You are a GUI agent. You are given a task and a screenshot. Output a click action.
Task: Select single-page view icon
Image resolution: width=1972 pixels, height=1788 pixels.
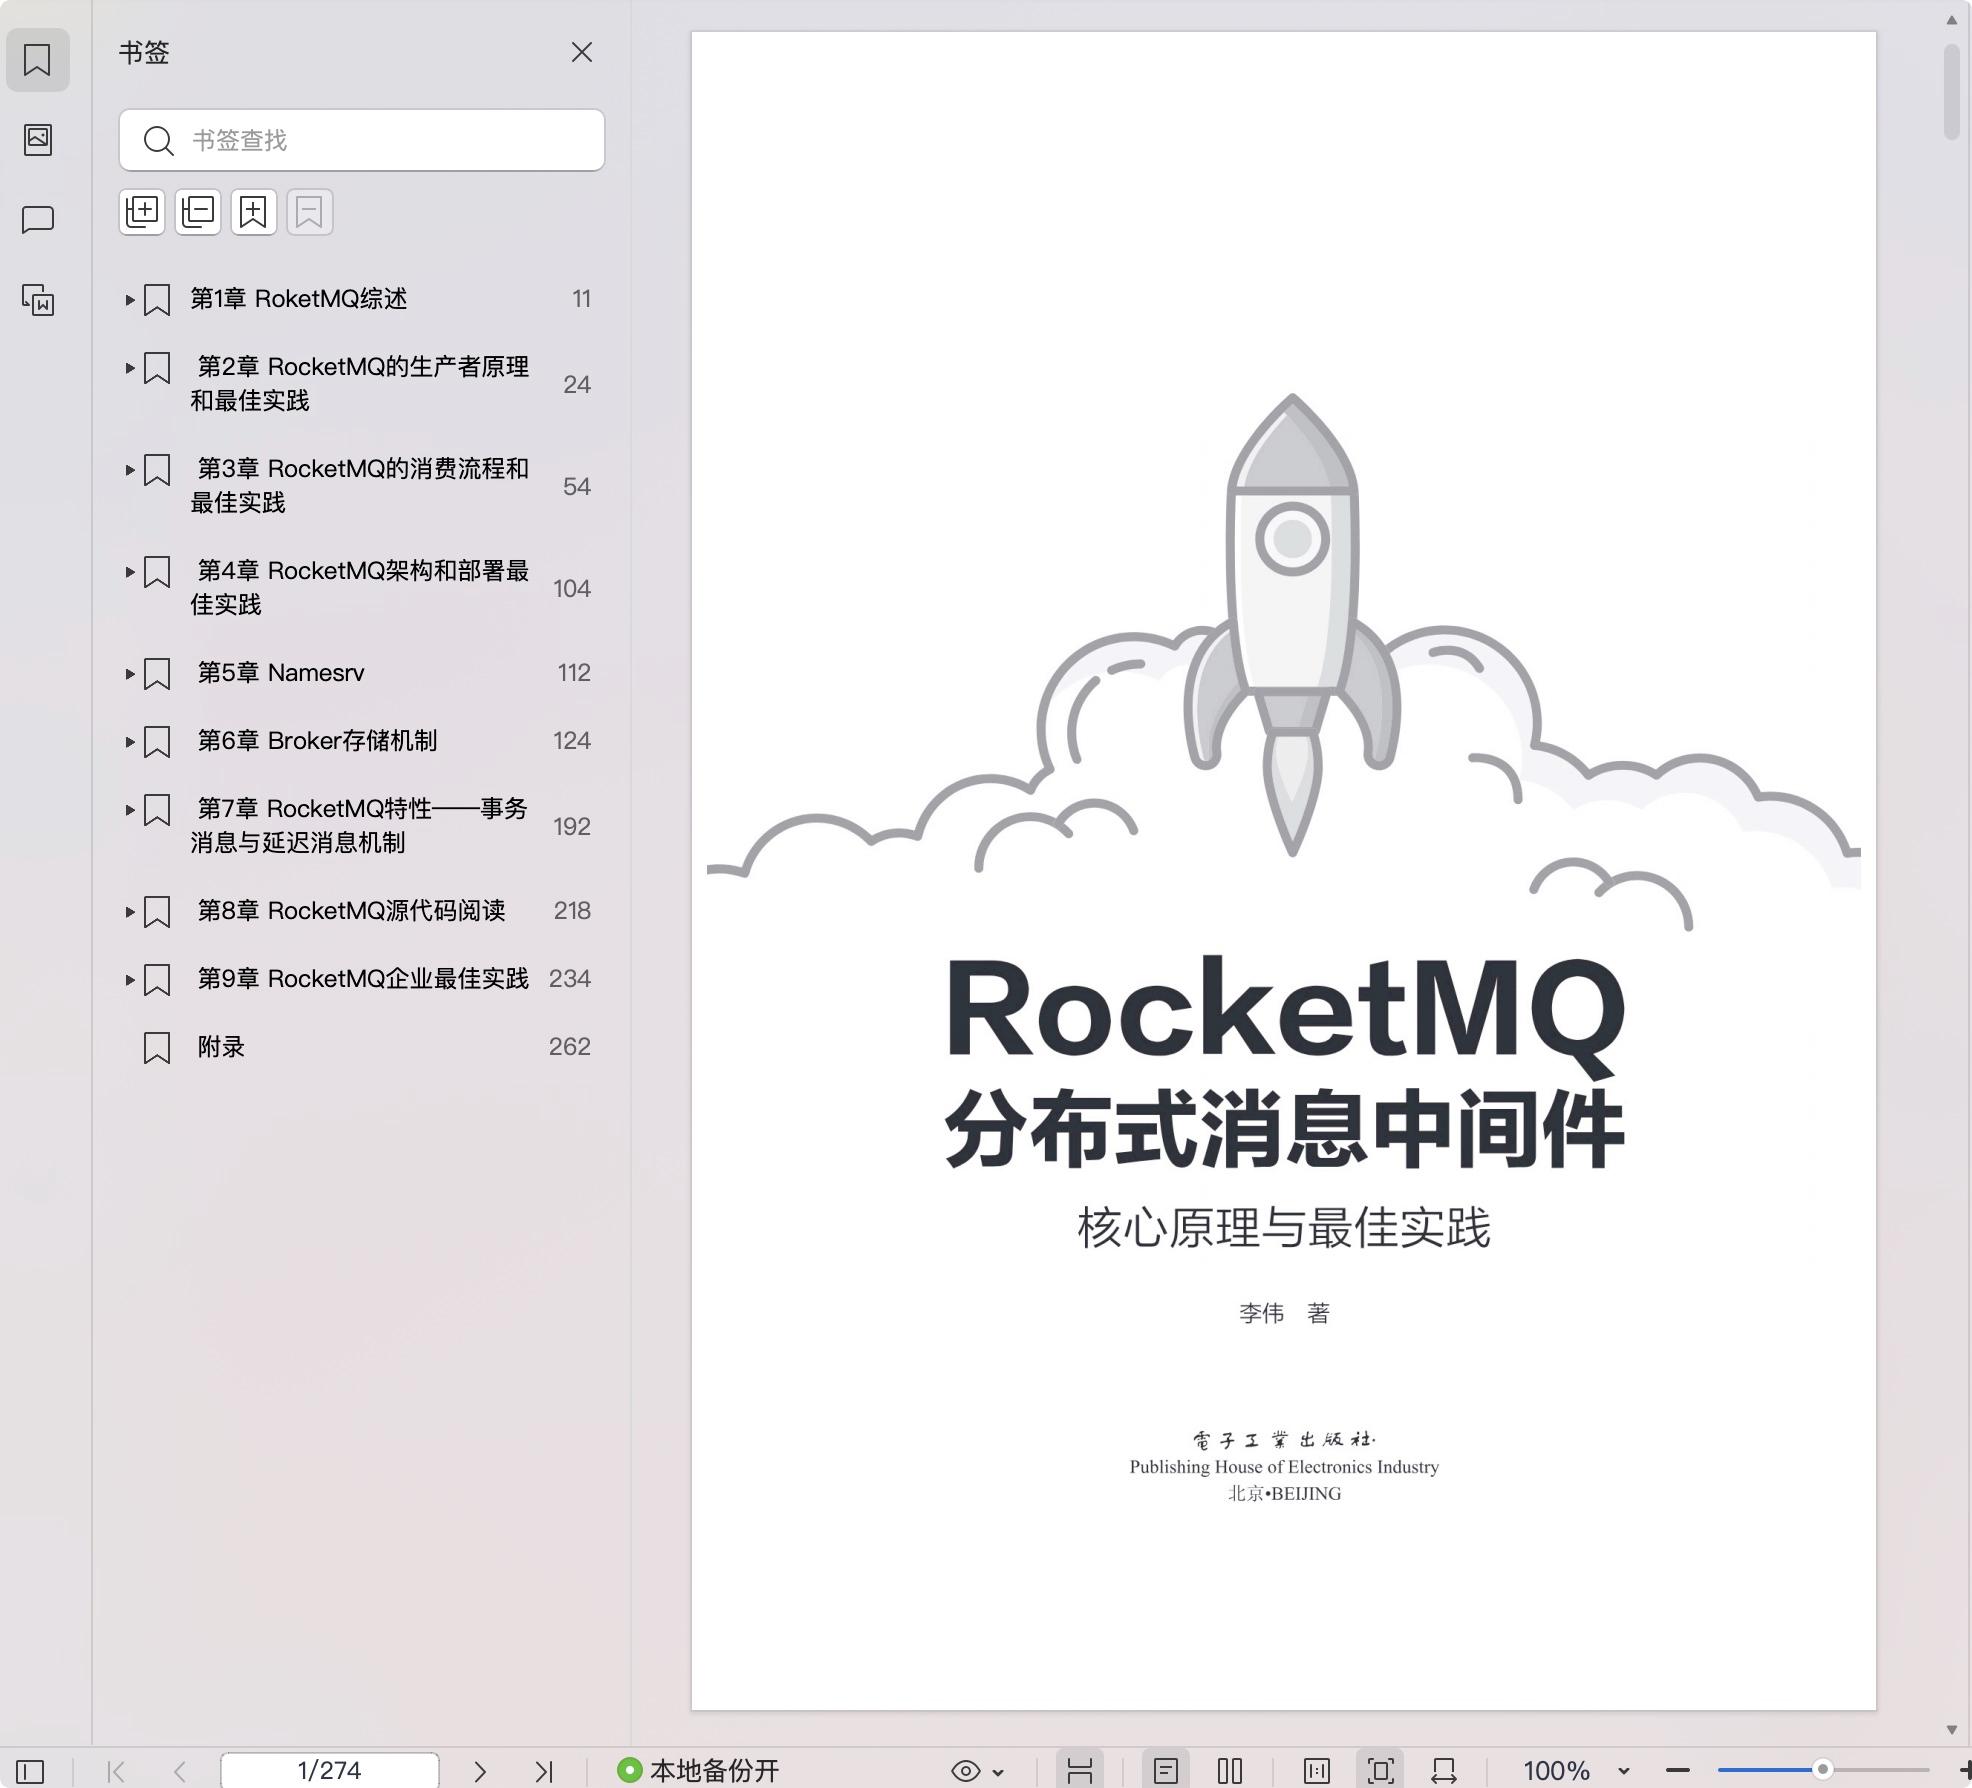point(1166,1771)
